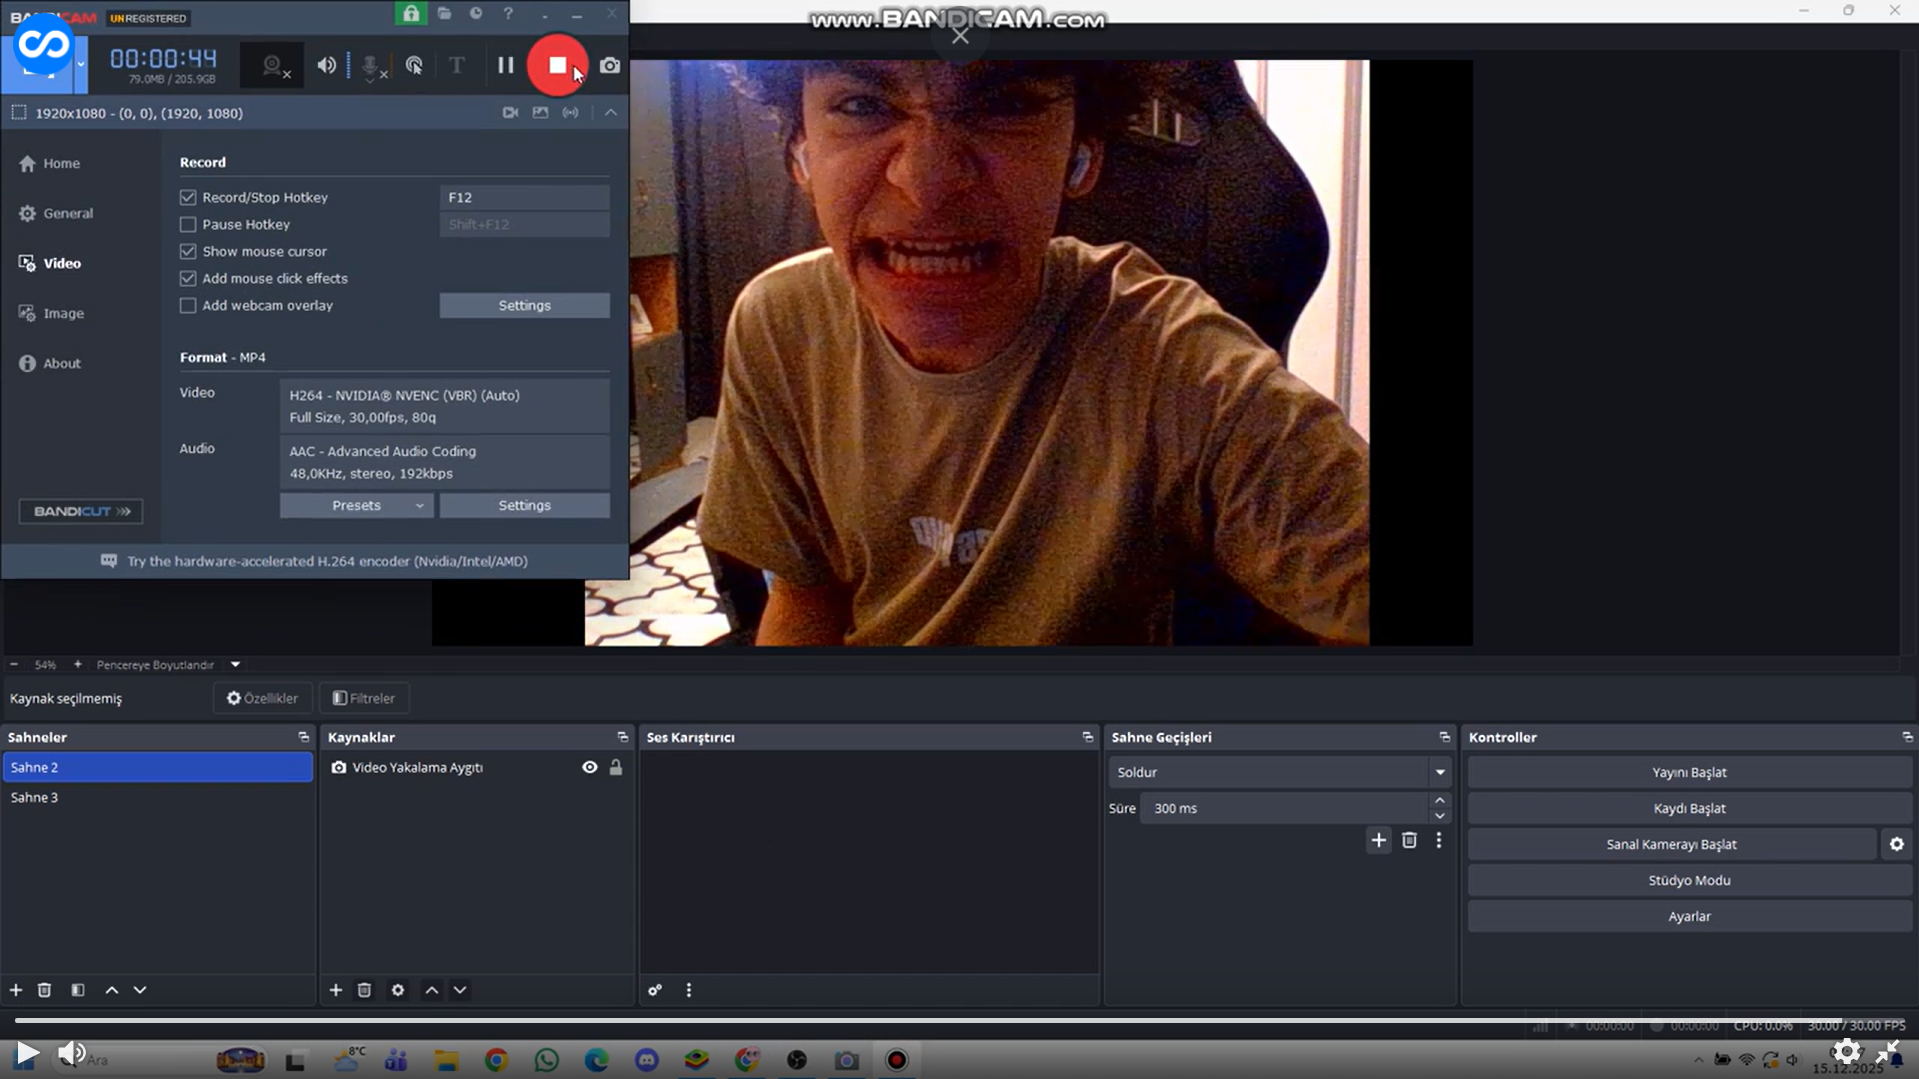Open the Pencereye Boyutlandır zoom dropdown
This screenshot has height=1079, width=1919.
tap(235, 664)
